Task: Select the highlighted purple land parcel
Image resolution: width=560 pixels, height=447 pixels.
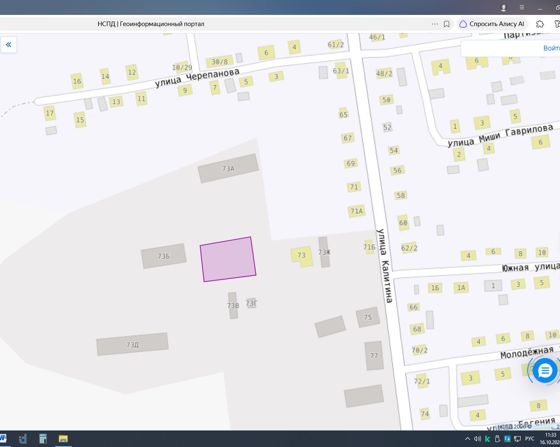Action: coord(228,259)
